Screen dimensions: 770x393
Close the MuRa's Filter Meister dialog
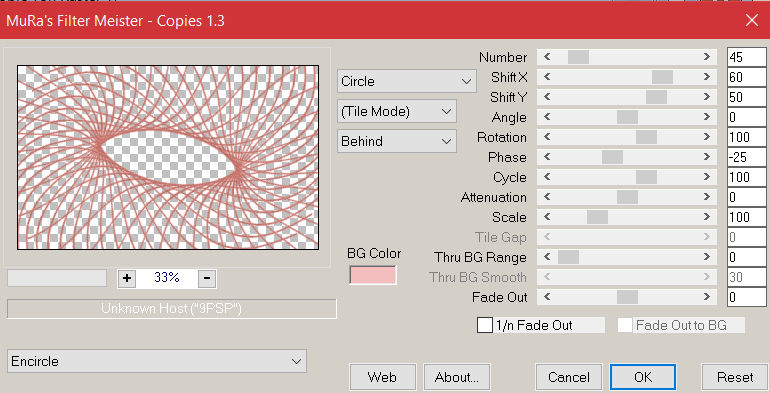(752, 20)
